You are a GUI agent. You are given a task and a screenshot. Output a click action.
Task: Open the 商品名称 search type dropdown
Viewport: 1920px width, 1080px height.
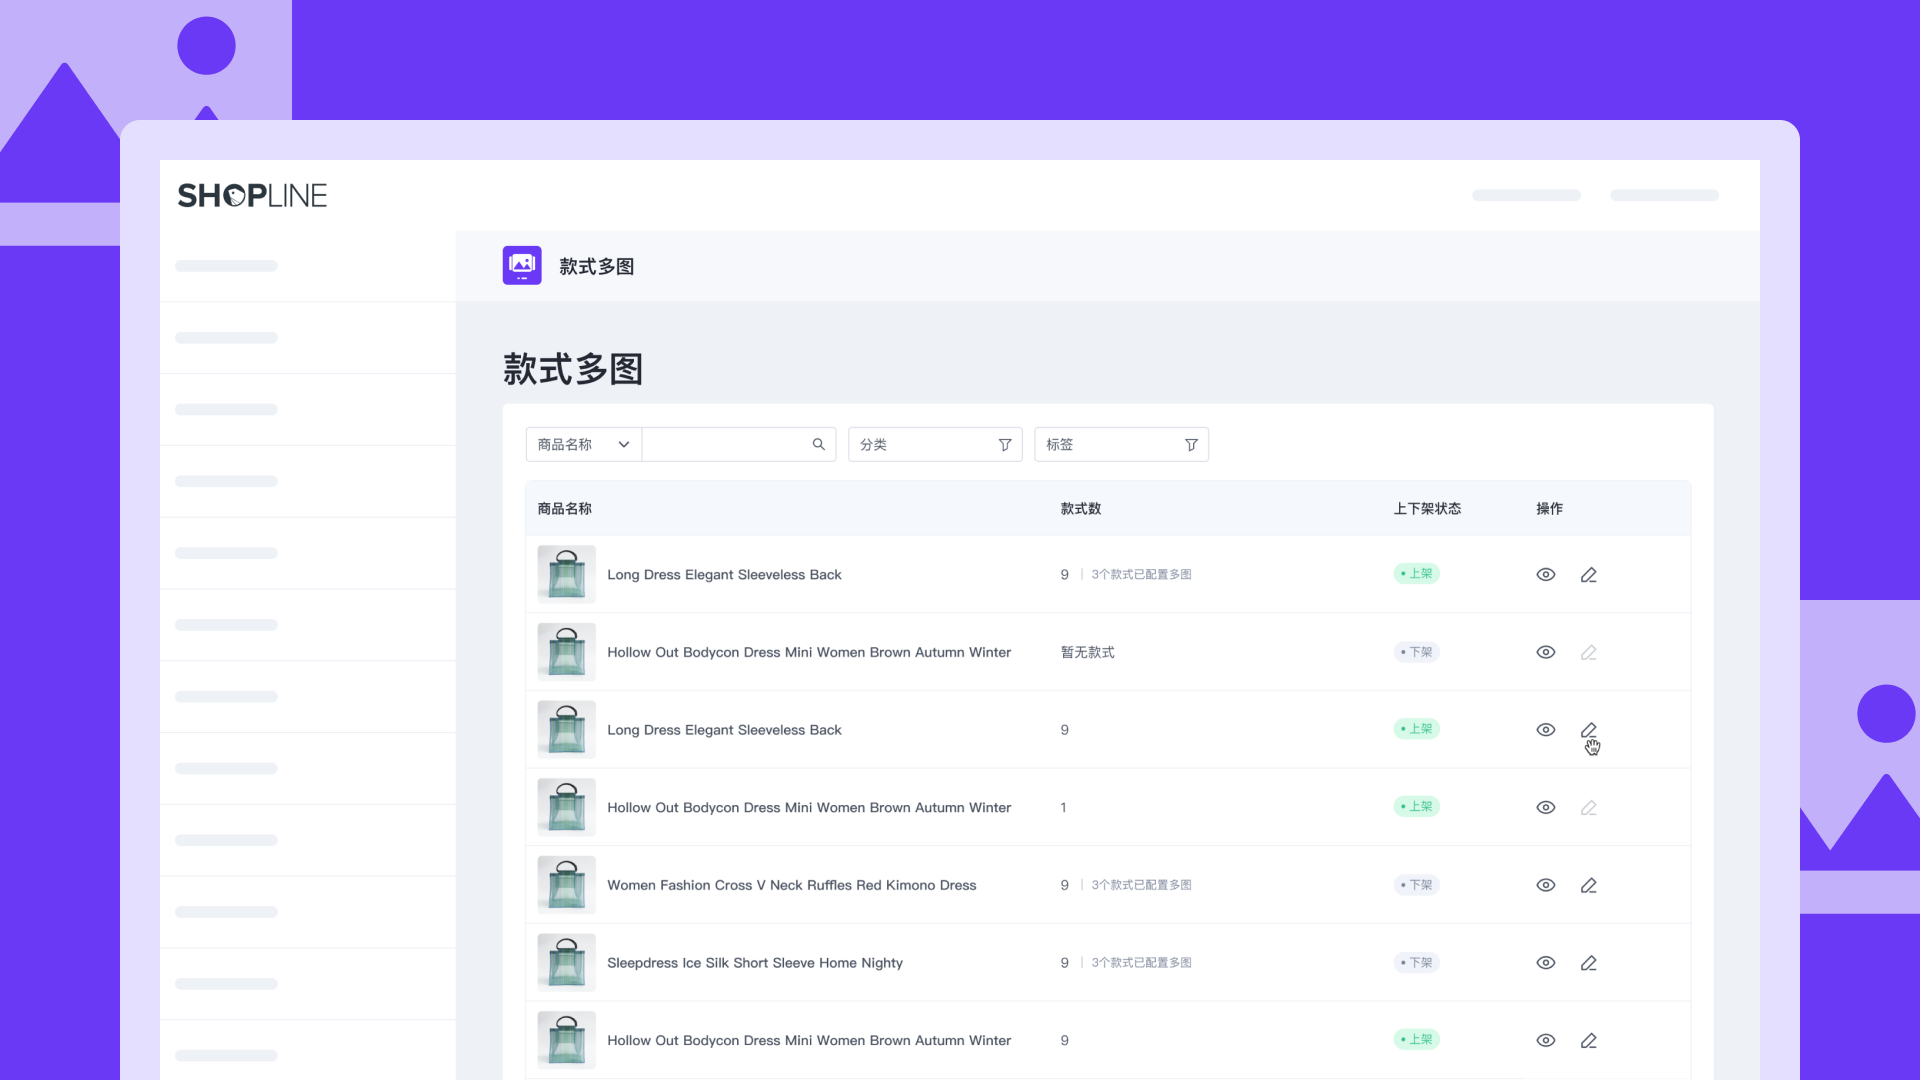583,444
